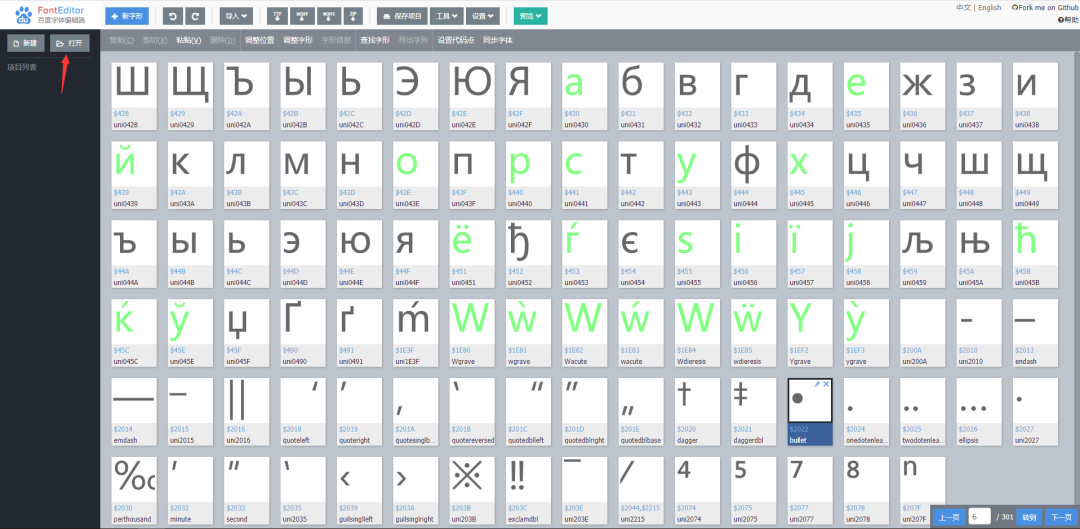The image size is (1080, 529).
Task: Click the 打开 open button in sidebar
Action: point(70,43)
